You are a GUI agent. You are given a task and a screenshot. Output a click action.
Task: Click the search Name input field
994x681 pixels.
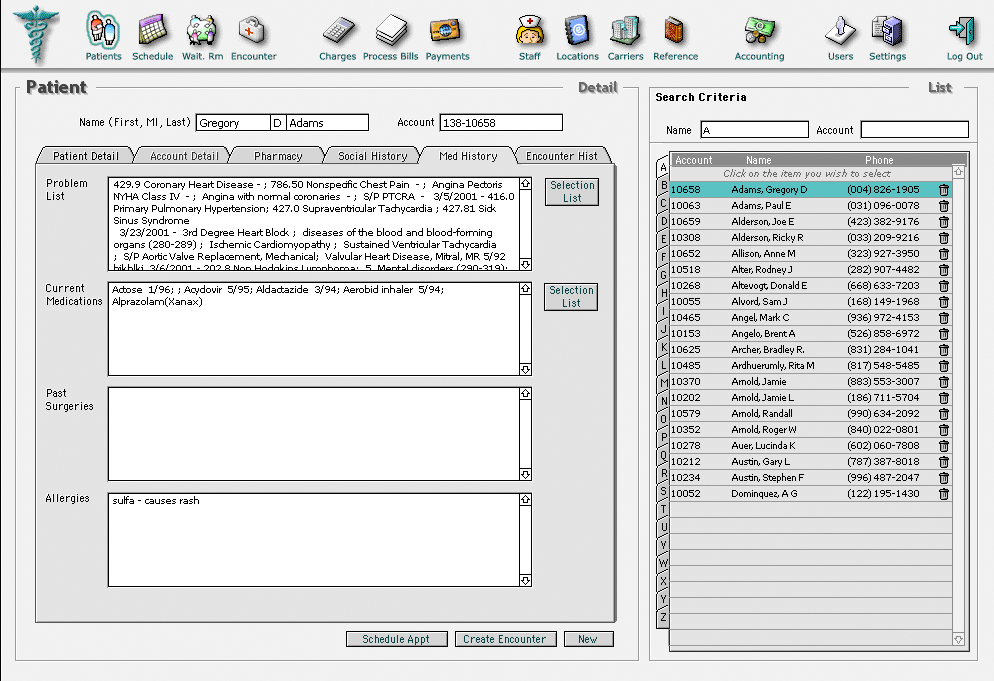pos(754,130)
